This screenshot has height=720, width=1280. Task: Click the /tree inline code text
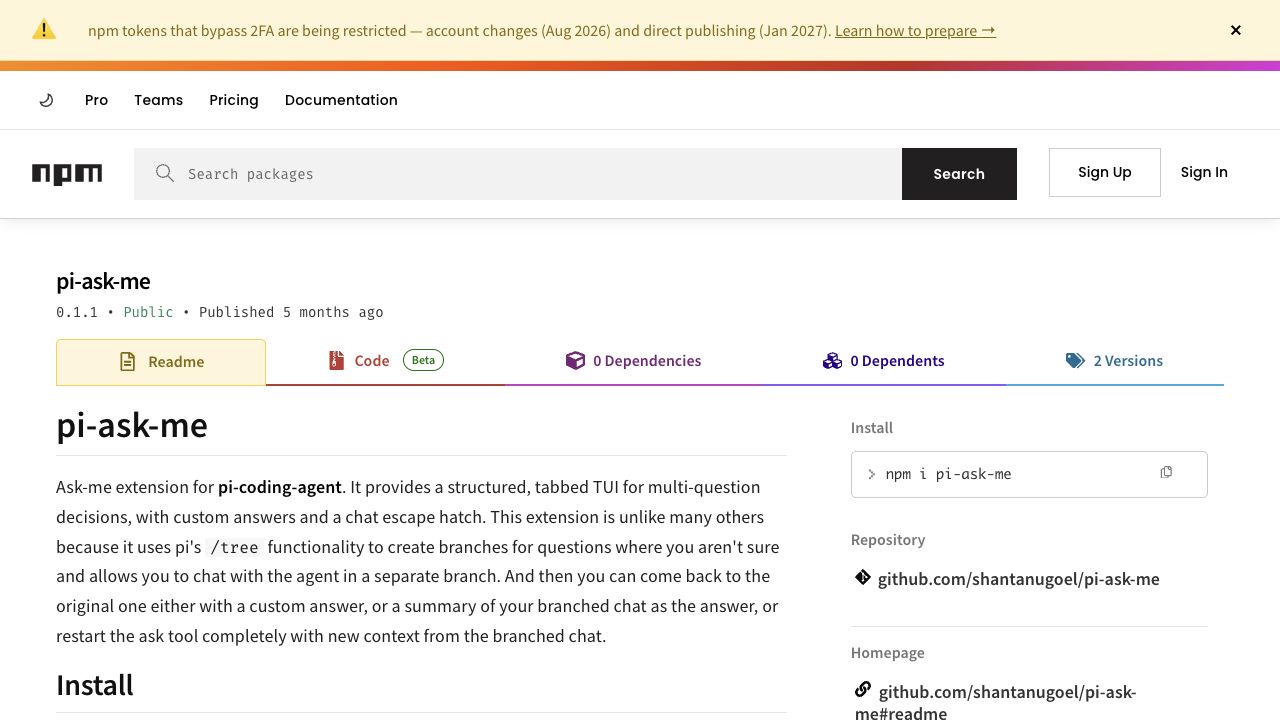[233, 547]
